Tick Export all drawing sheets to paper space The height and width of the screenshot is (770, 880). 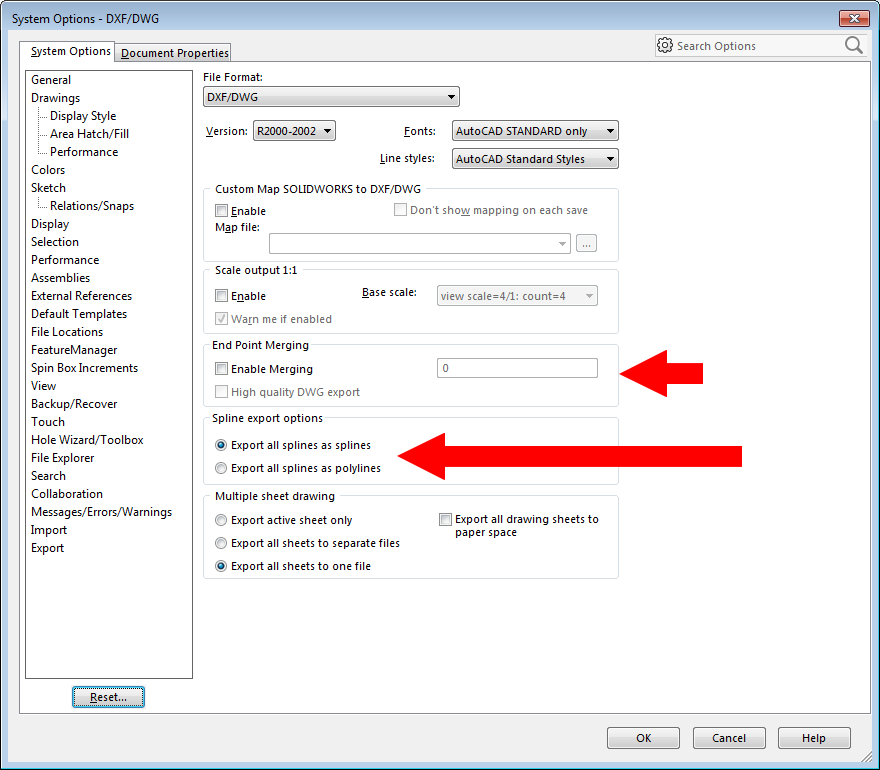click(x=446, y=520)
